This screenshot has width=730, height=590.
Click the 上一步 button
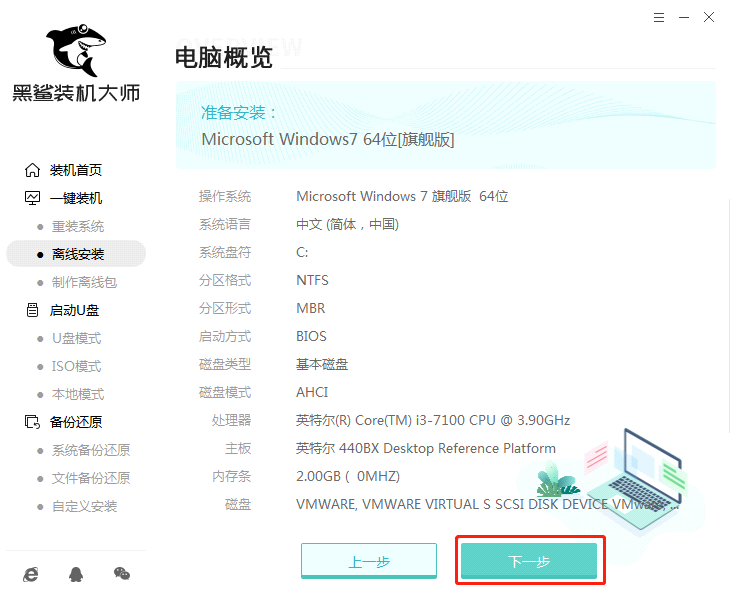[368, 561]
